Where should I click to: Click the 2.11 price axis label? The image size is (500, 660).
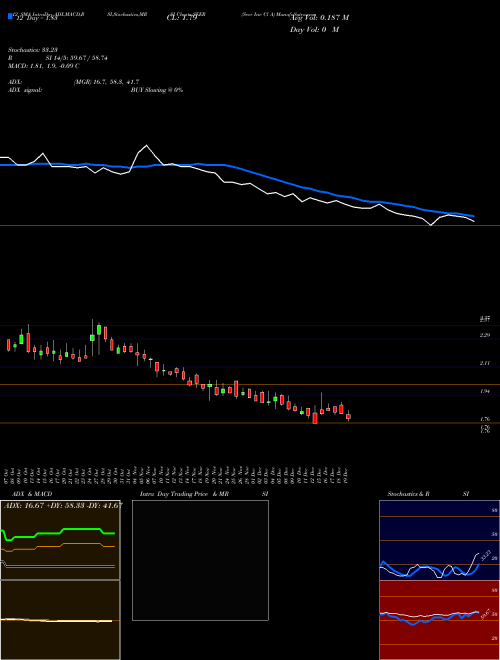(x=484, y=363)
